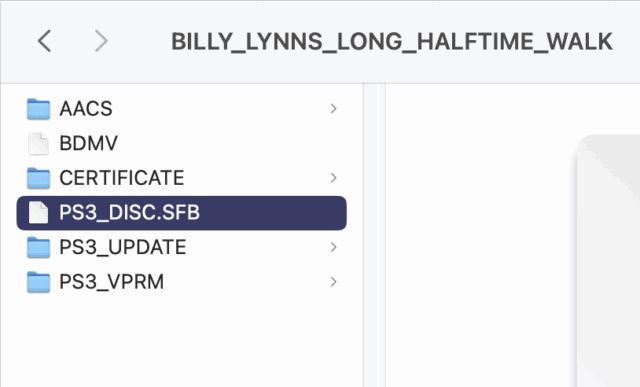This screenshot has height=387, width=640.
Task: Select the PS3_UPDATE folder icon
Action: pyautogui.click(x=38, y=247)
